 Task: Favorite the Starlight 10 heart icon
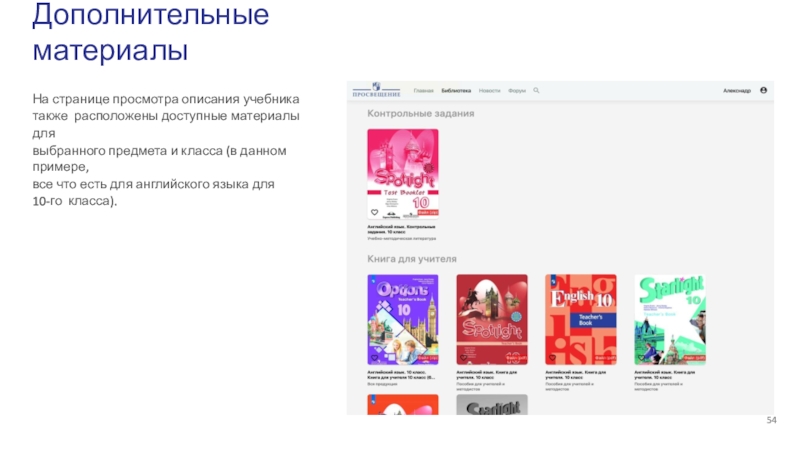click(x=641, y=358)
